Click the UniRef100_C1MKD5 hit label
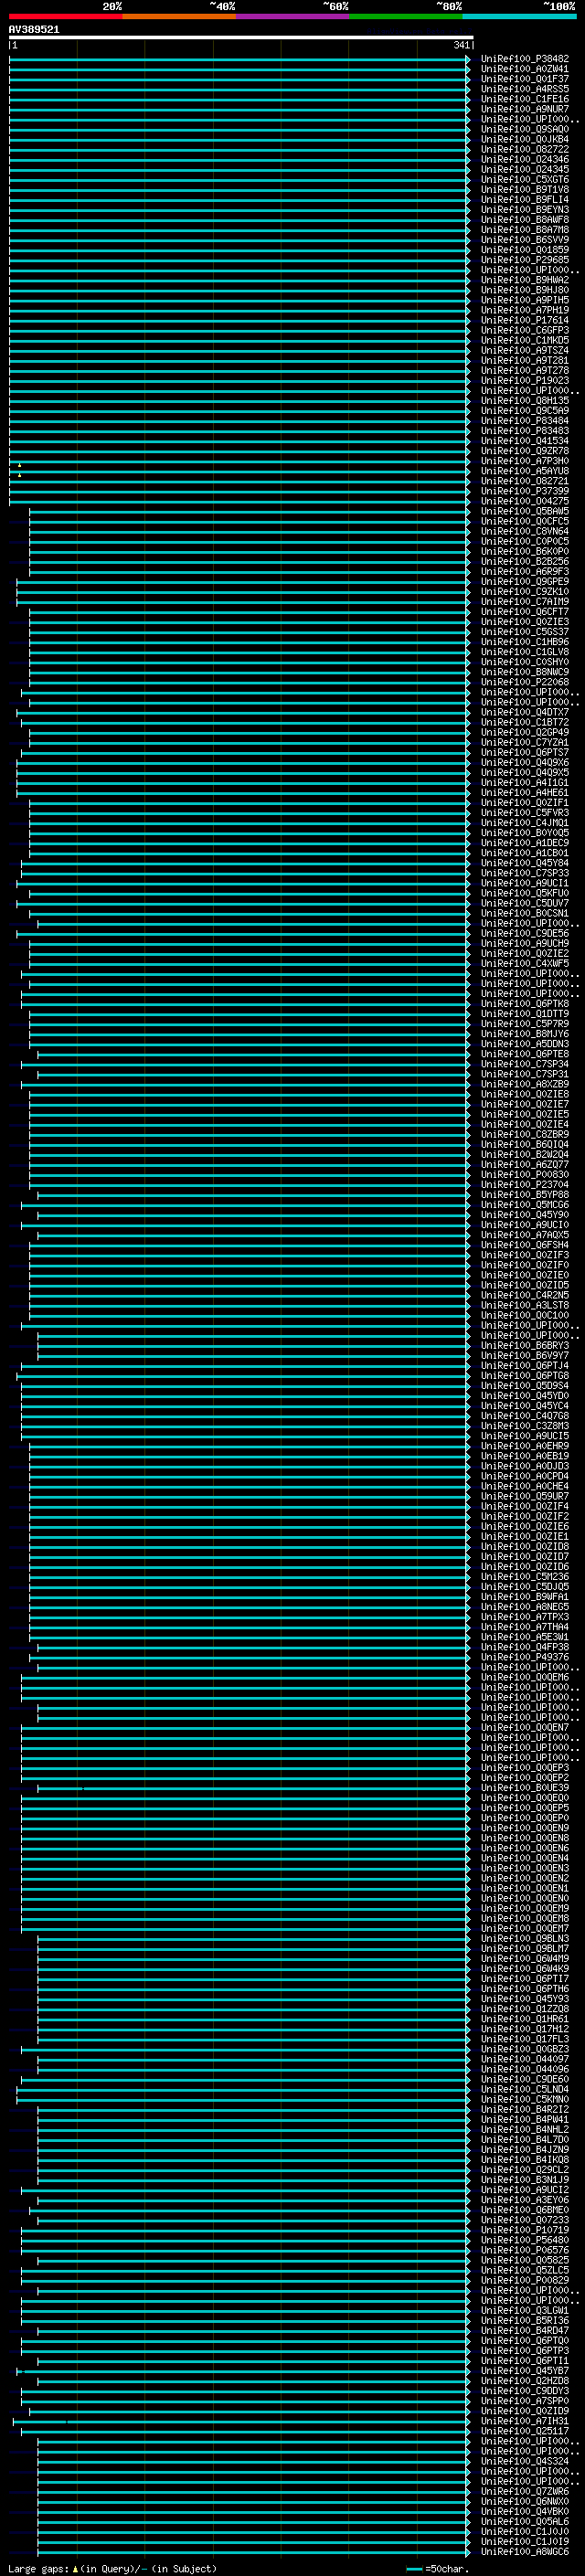This screenshot has width=585, height=2576. pyautogui.click(x=525, y=340)
